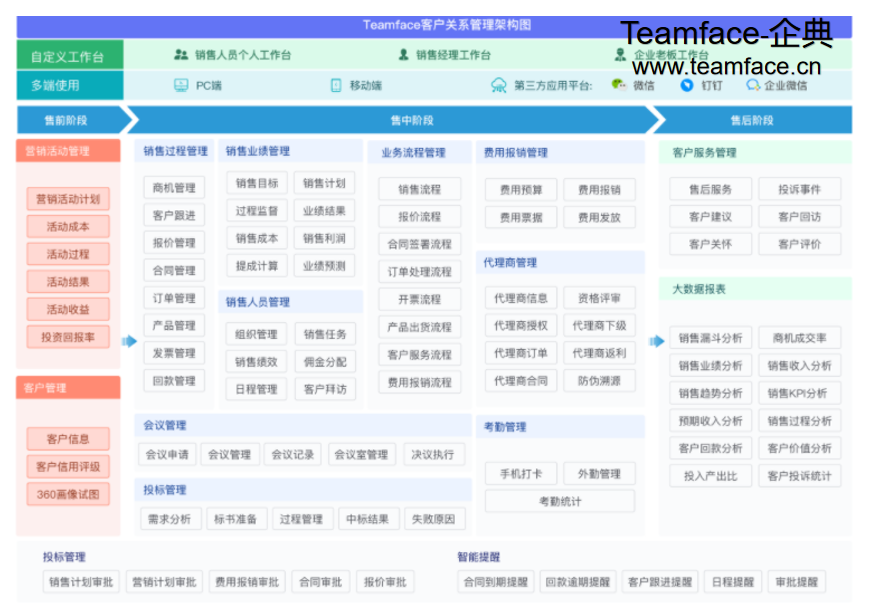Viewport: 870px width, 603px height.
Task: Click the 合同签署流程 box
Action: click(419, 244)
